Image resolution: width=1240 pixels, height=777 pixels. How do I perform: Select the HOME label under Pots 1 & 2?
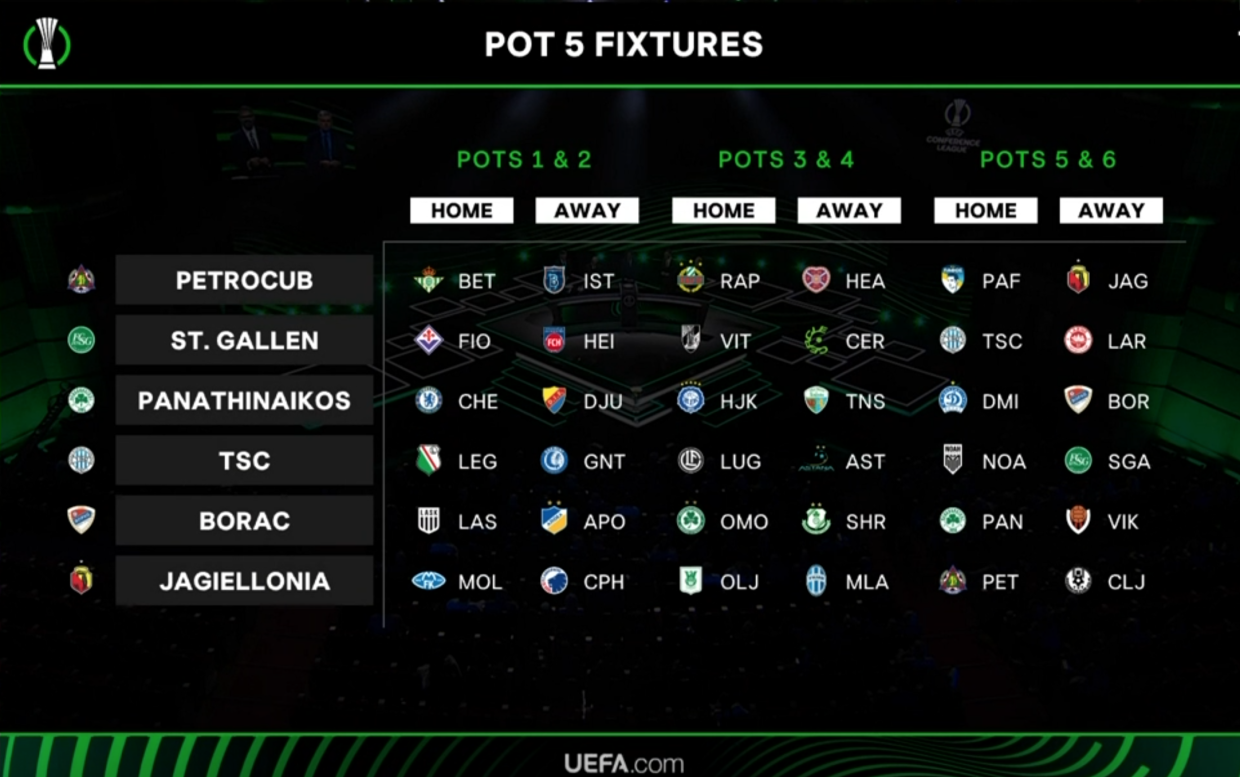coord(462,210)
